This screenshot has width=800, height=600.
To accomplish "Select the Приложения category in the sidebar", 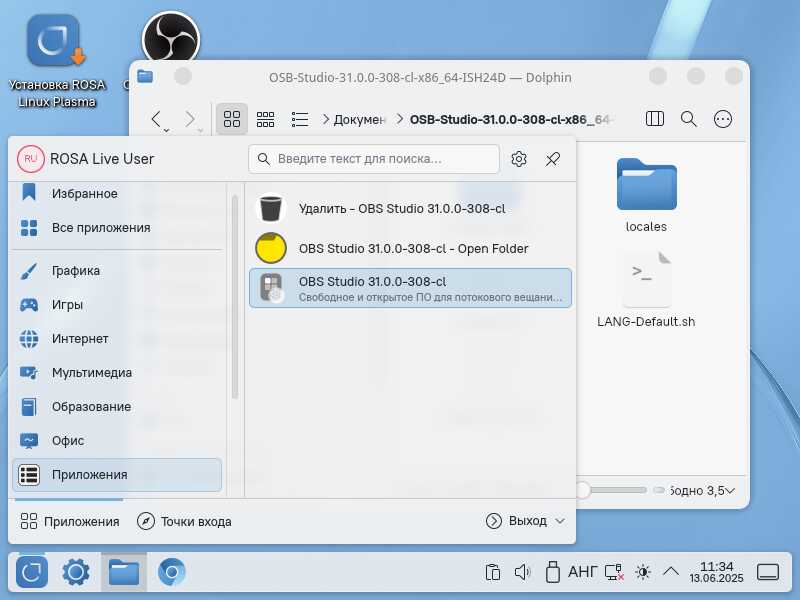I will (117, 474).
